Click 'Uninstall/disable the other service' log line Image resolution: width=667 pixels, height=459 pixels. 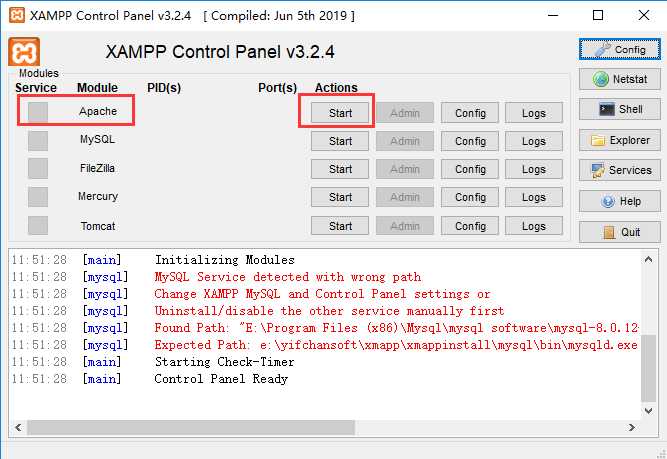(329, 311)
